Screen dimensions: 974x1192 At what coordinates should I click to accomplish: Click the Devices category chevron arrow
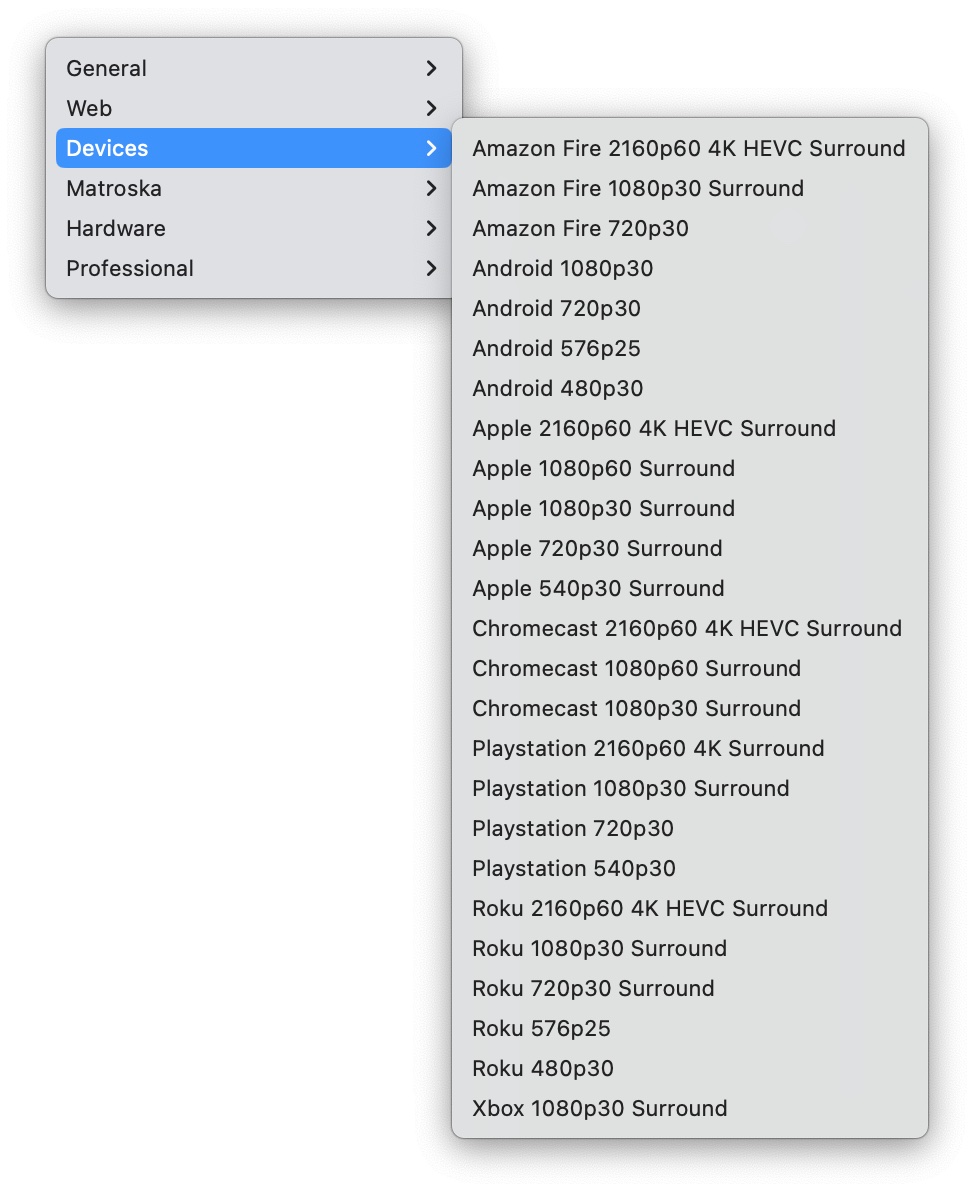tap(431, 148)
